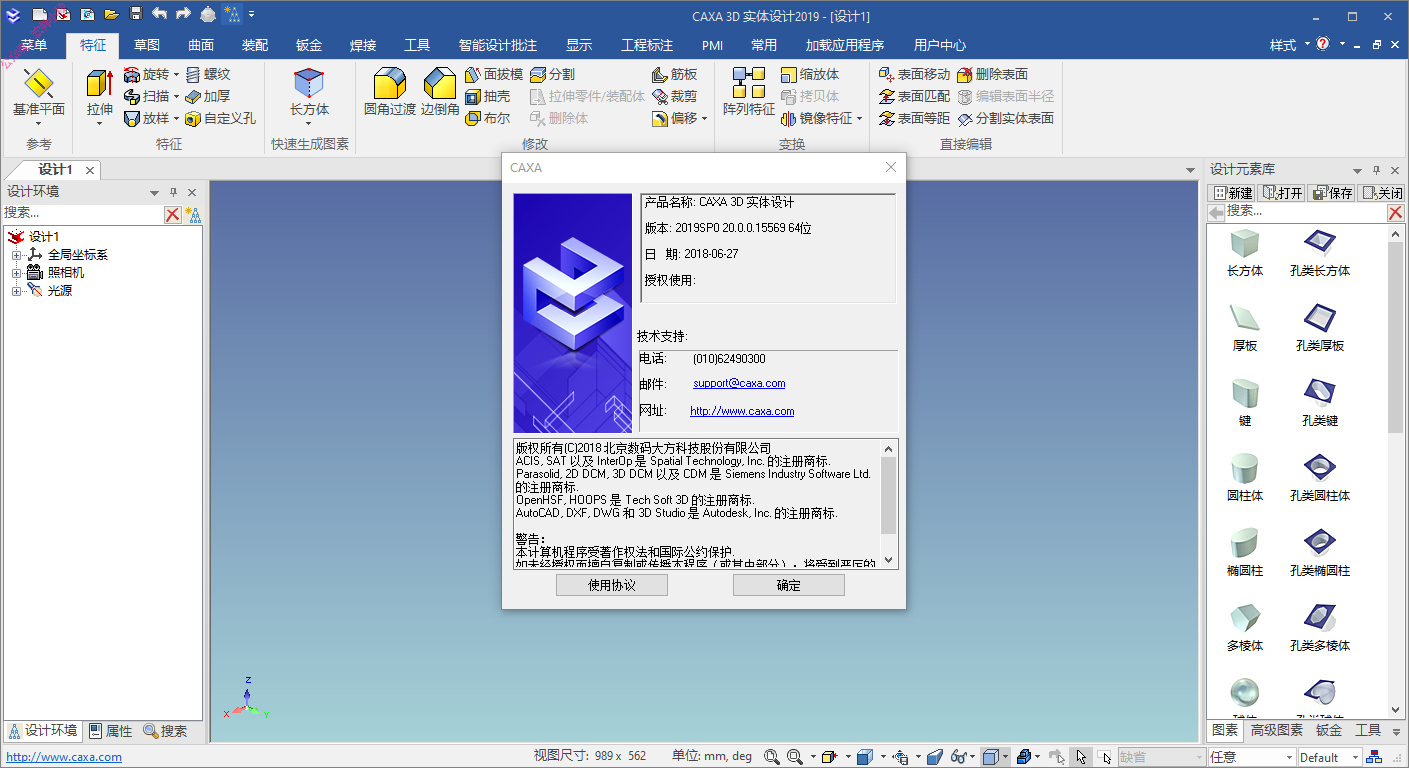Select the 筋板 rib tool
The height and width of the screenshot is (768, 1409).
[x=675, y=74]
